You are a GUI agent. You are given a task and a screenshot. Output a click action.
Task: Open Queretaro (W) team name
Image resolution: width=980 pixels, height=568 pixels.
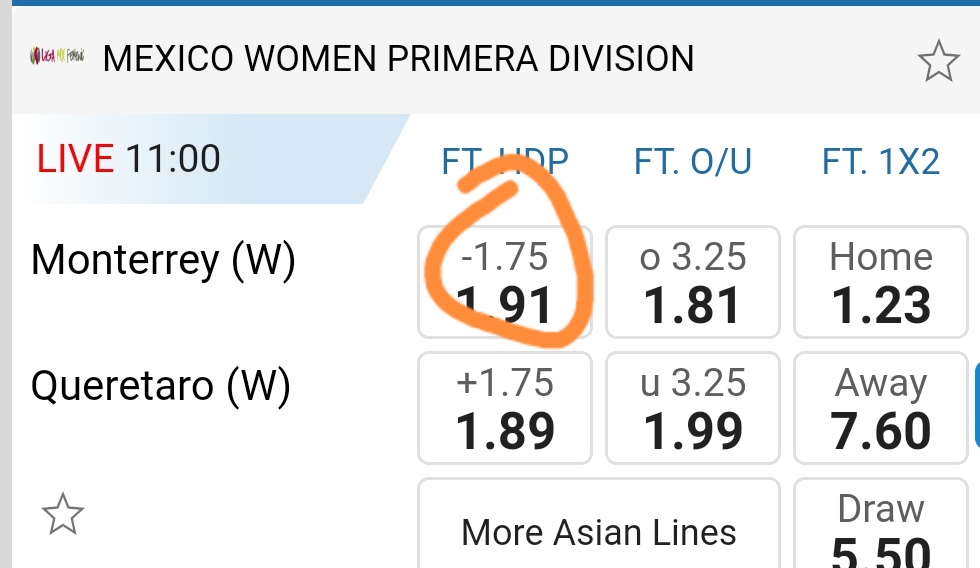click(161, 386)
